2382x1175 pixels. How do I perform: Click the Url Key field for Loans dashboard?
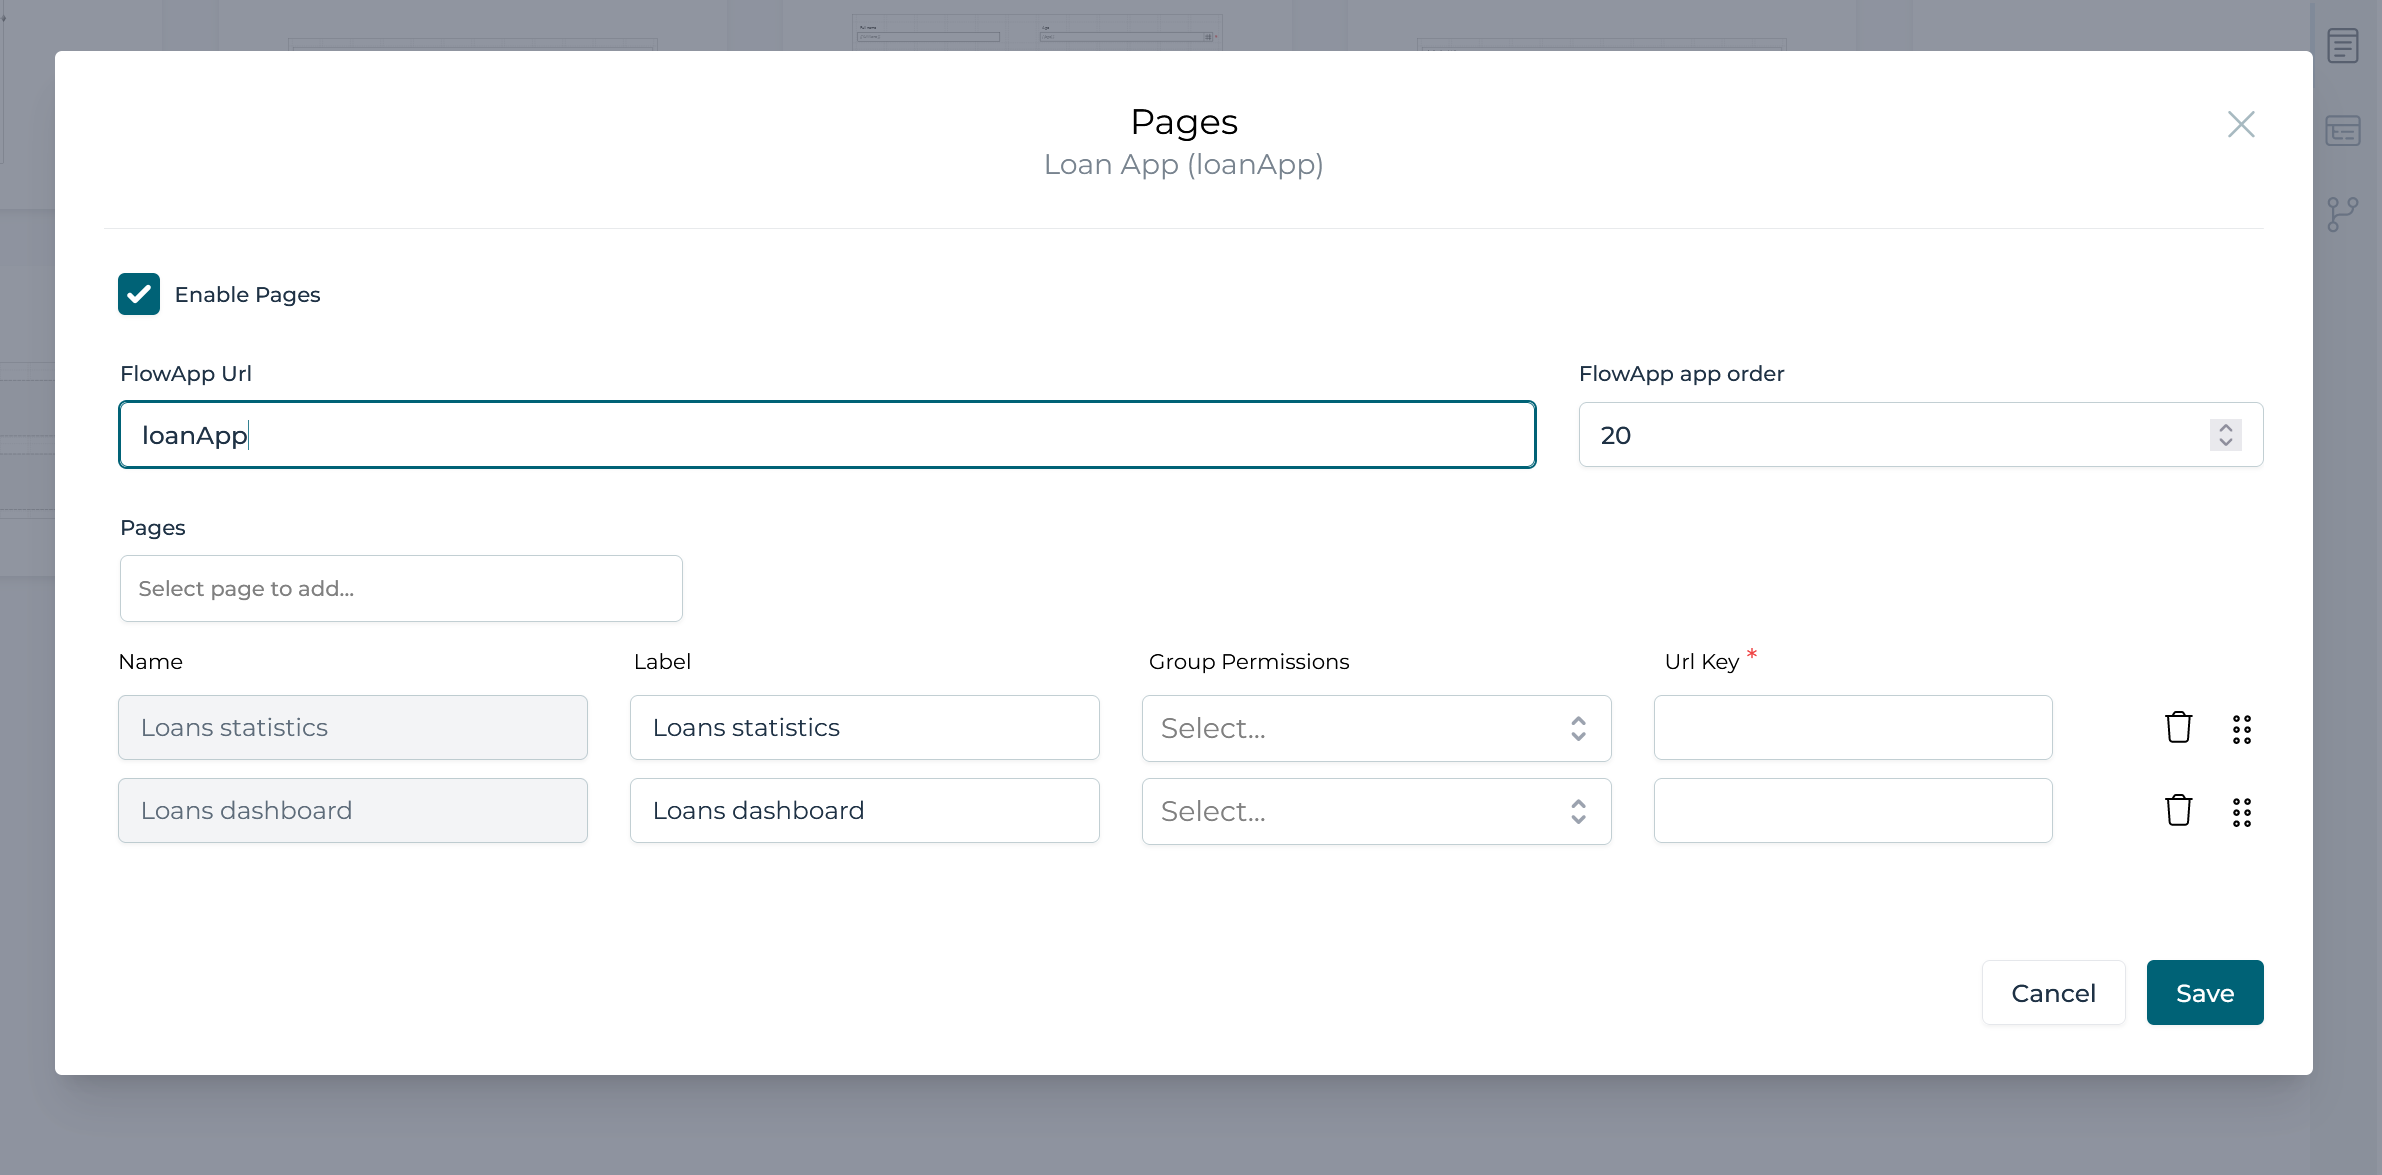tap(1852, 810)
